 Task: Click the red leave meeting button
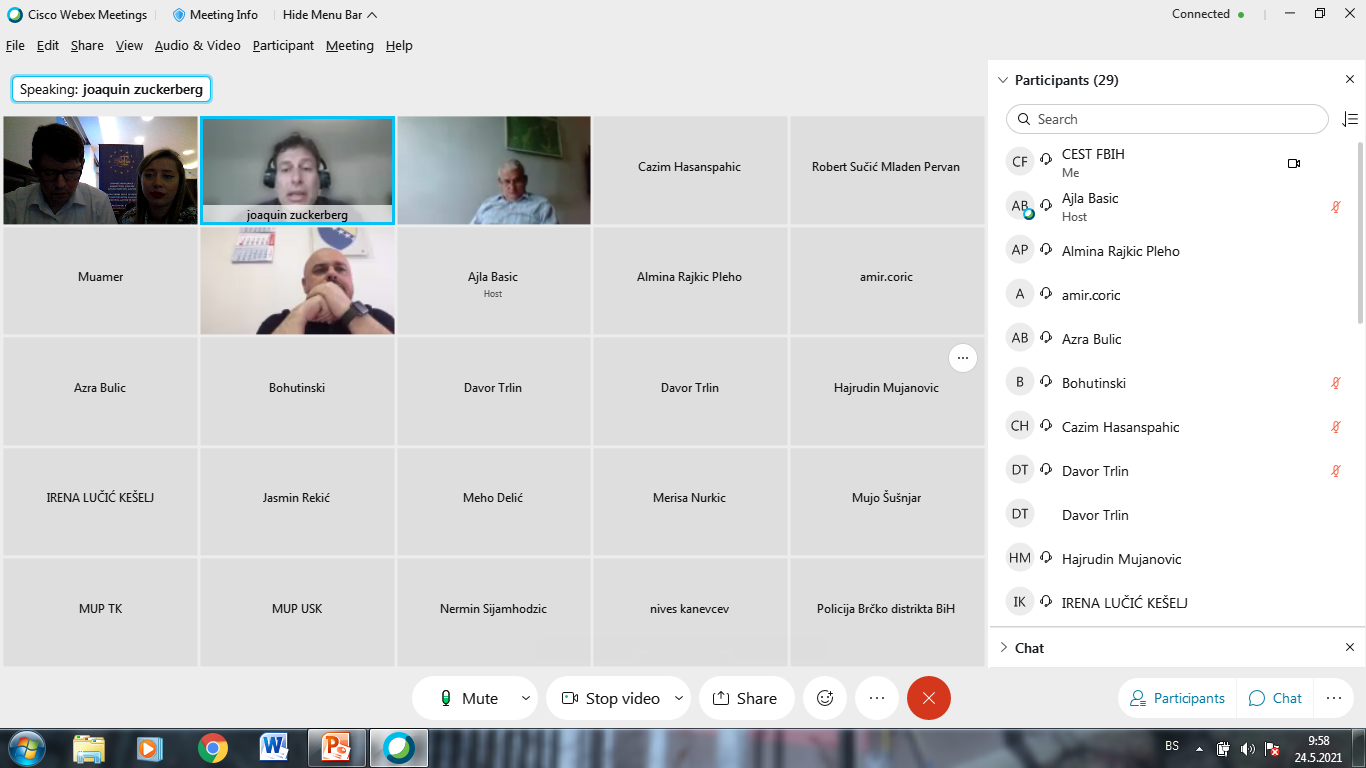point(928,698)
